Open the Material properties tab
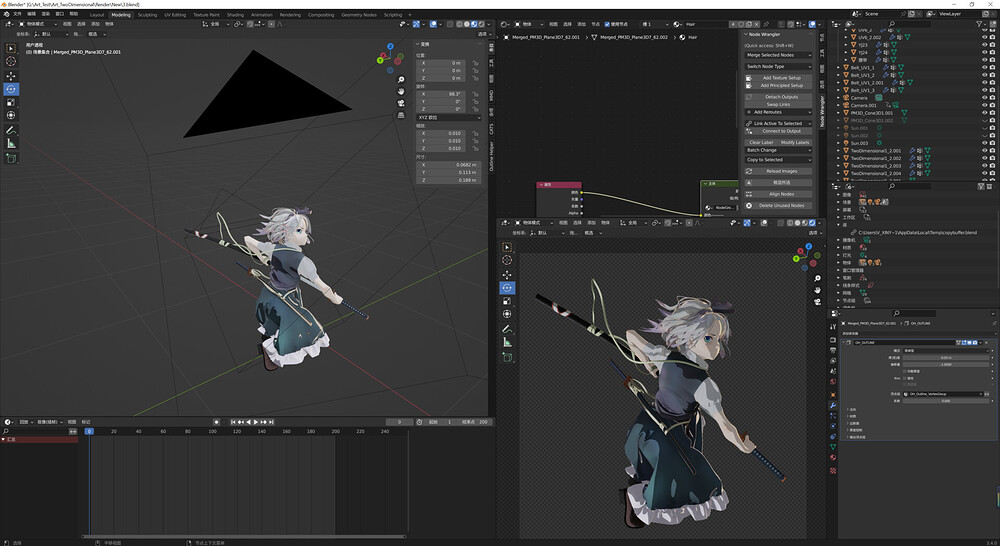This screenshot has height=546, width=1000. click(x=833, y=457)
